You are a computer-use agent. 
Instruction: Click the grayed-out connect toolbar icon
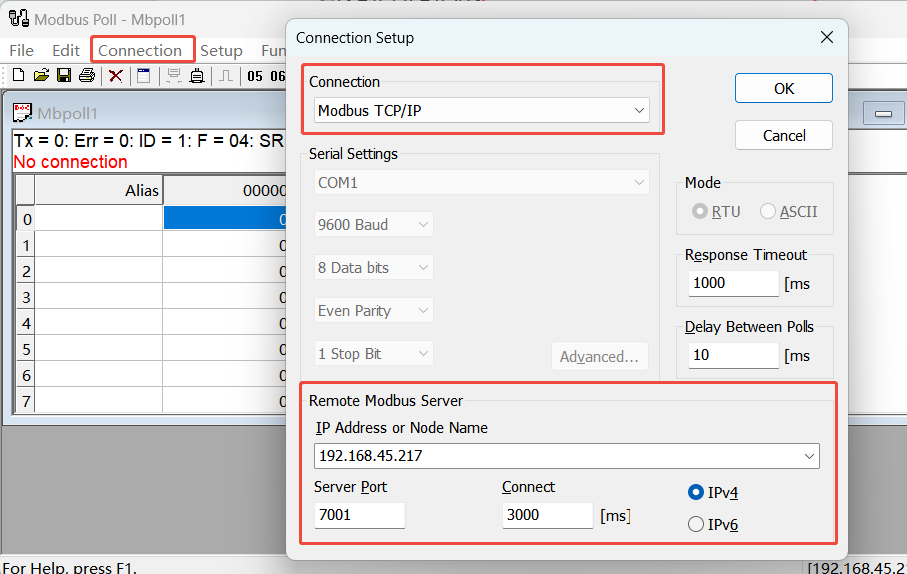pyautogui.click(x=174, y=76)
